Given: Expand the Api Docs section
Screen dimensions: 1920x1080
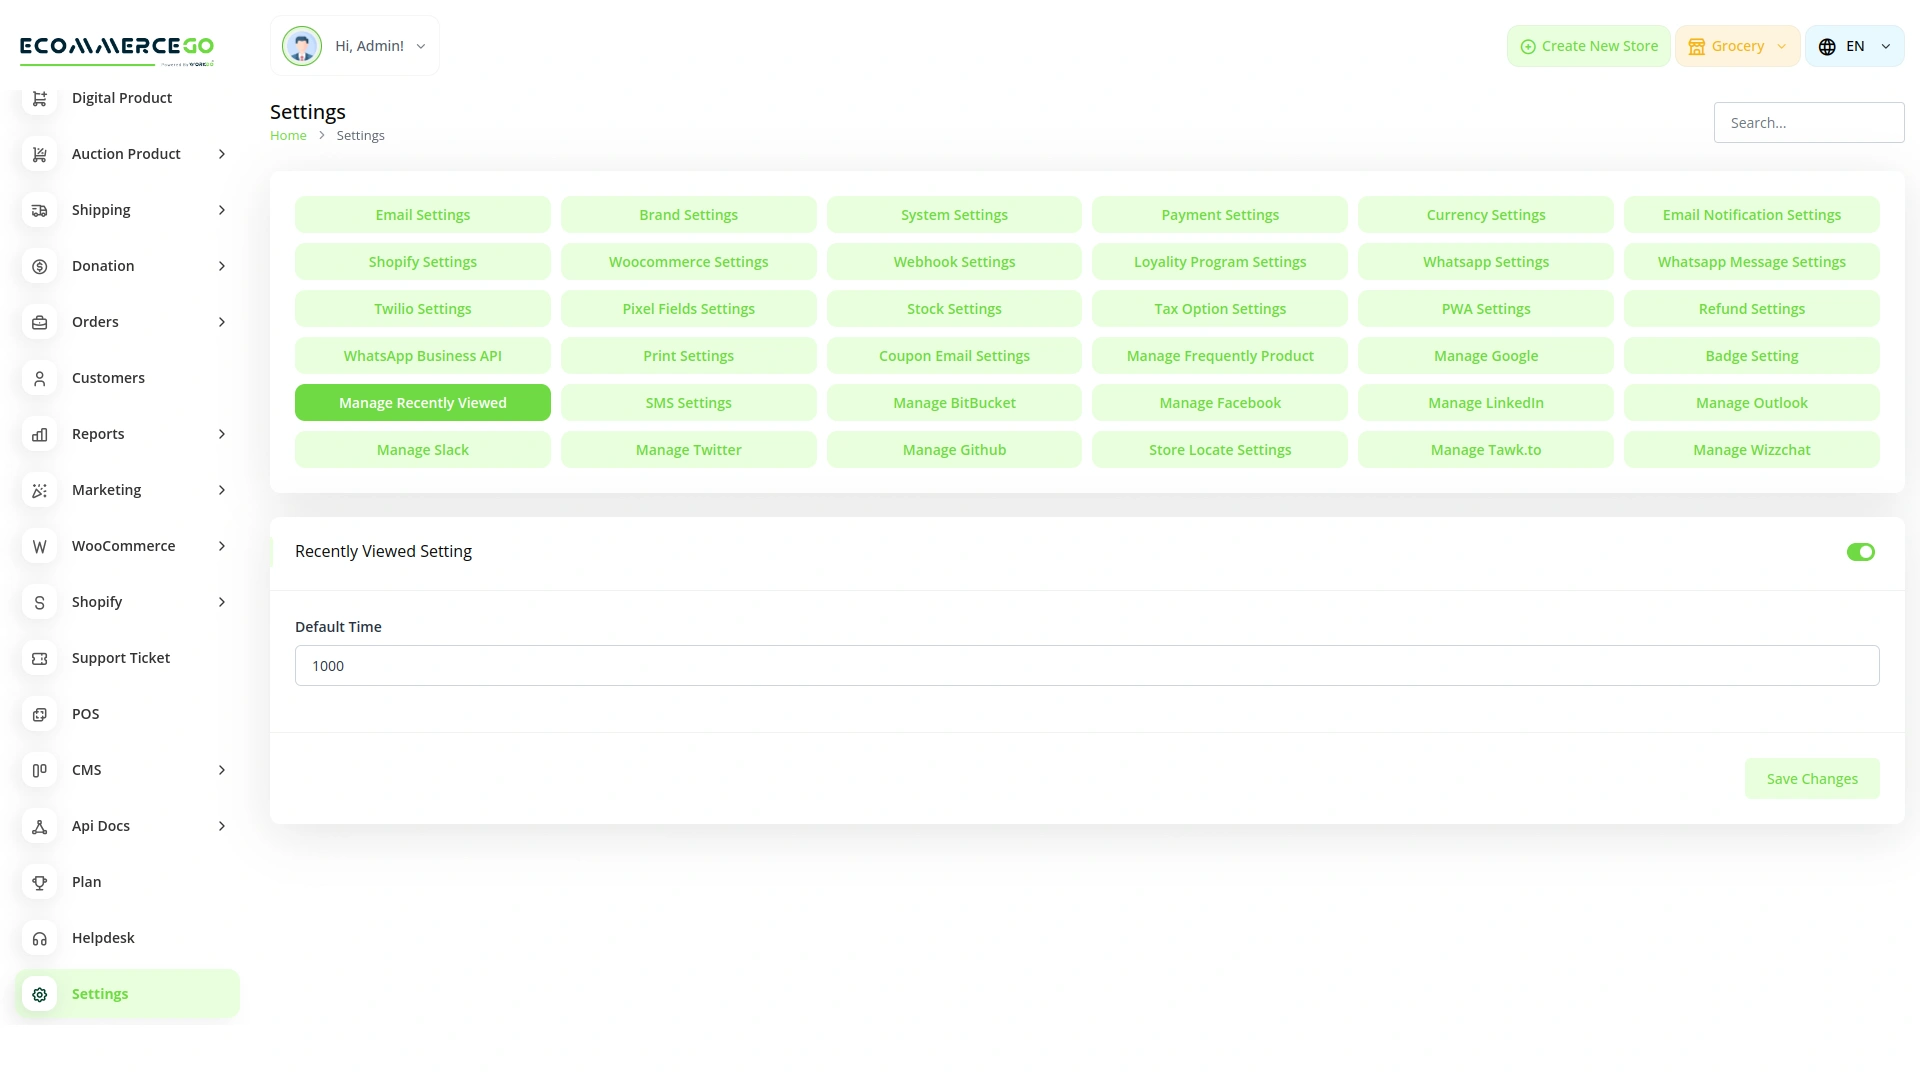Looking at the screenshot, I should pyautogui.click(x=221, y=826).
